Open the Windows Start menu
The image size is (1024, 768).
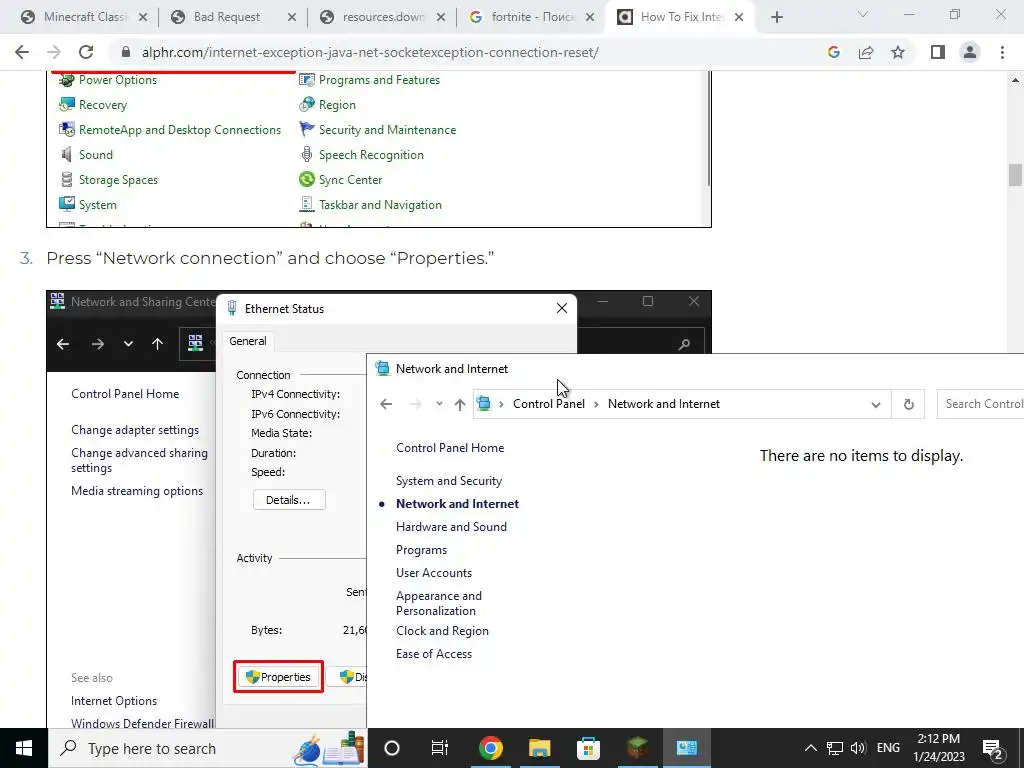(x=24, y=748)
